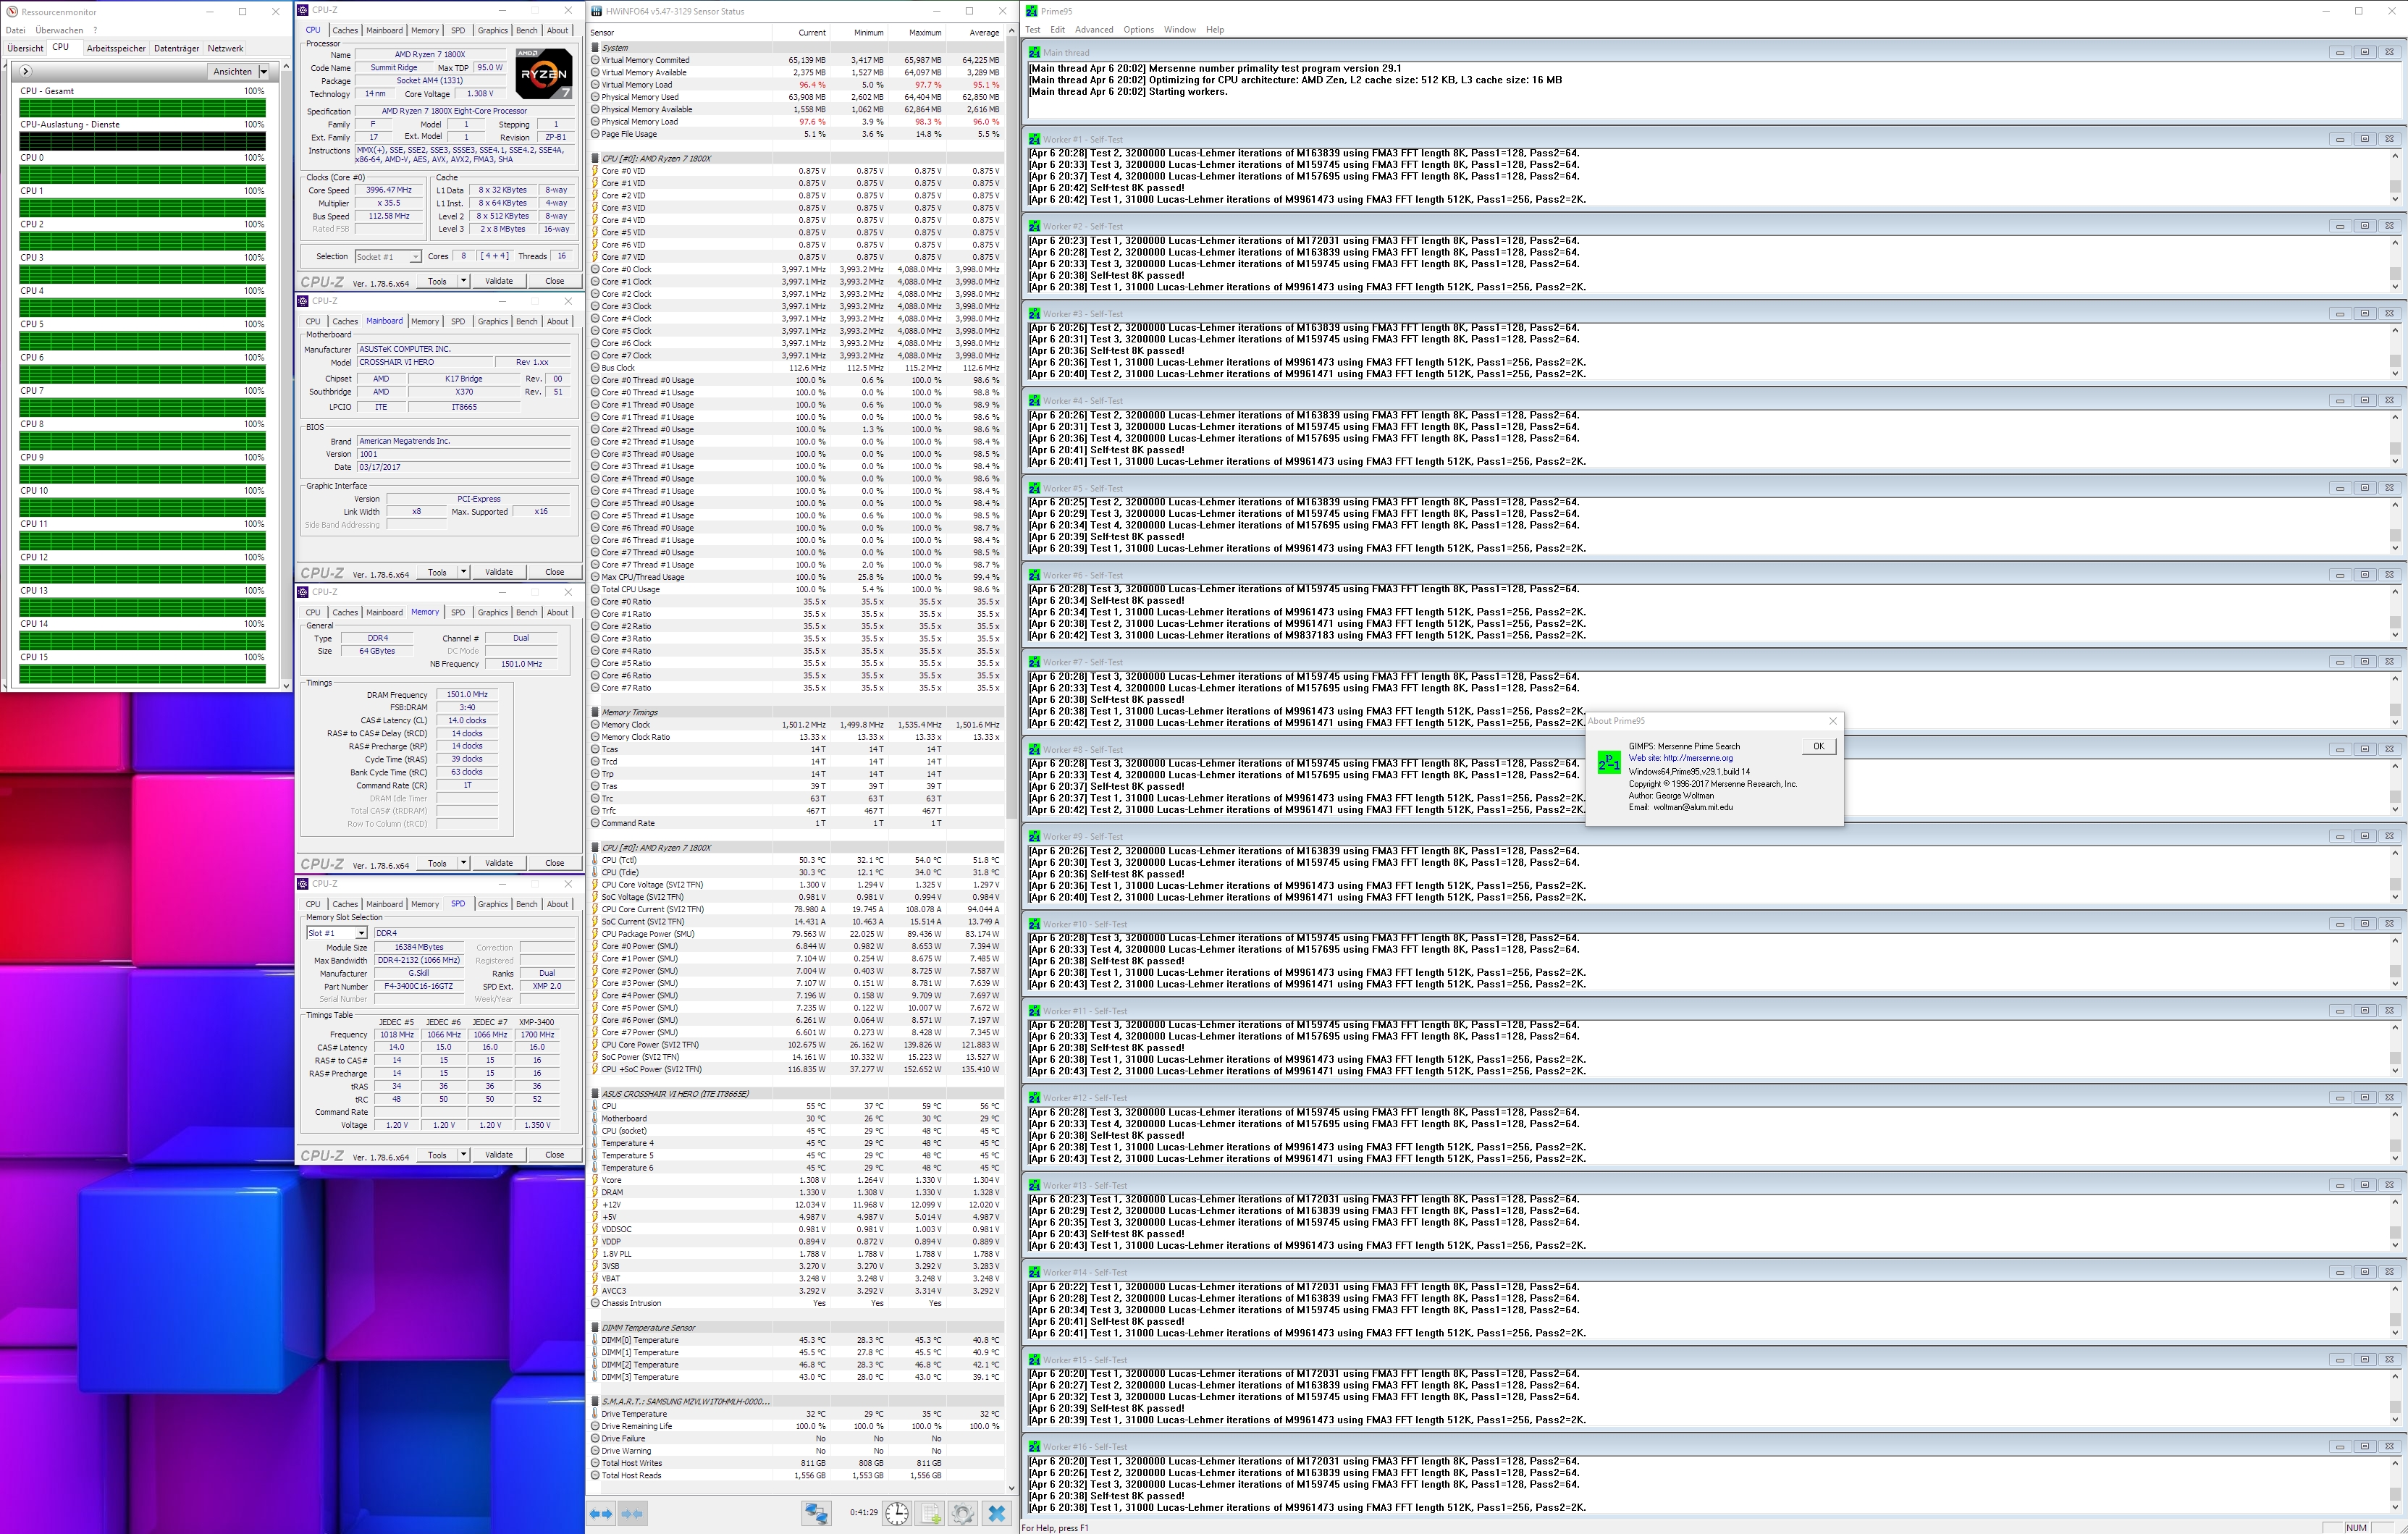The height and width of the screenshot is (1534, 2408).
Task: Click HWiNFO sensor list scrollbar down arrow
Action: click(x=1010, y=1488)
